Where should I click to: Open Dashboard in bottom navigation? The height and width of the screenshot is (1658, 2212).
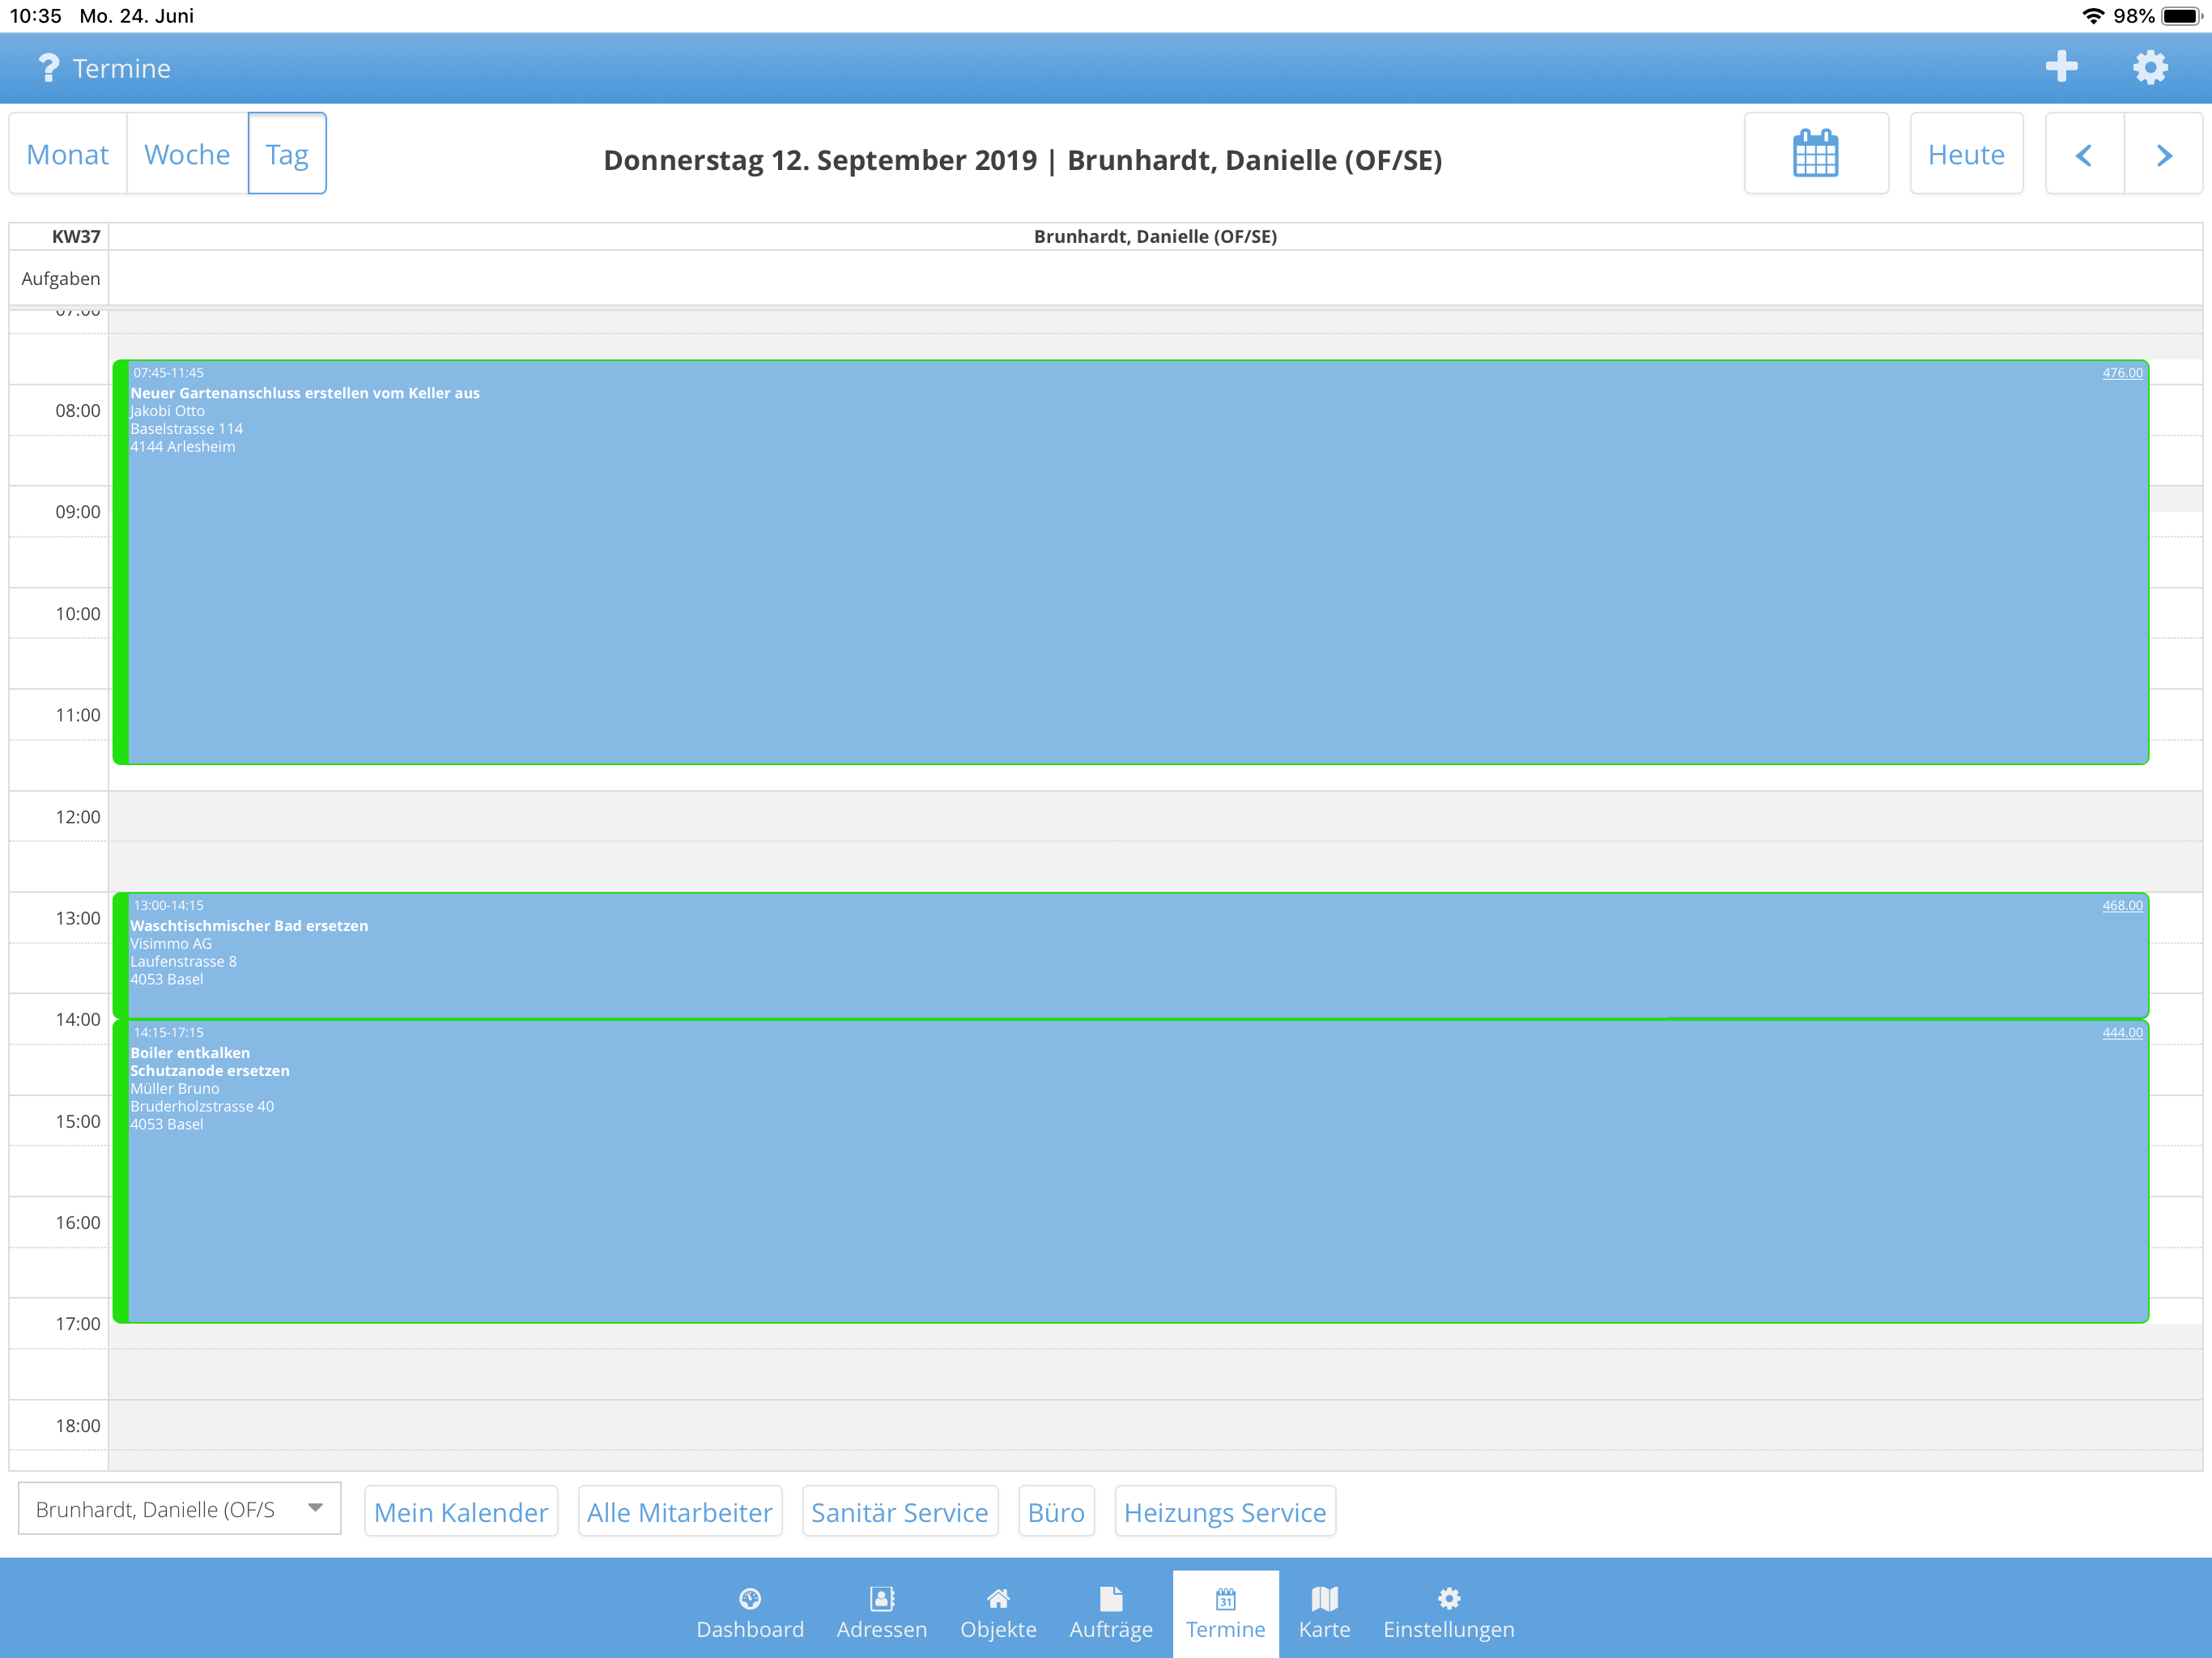coord(750,1613)
